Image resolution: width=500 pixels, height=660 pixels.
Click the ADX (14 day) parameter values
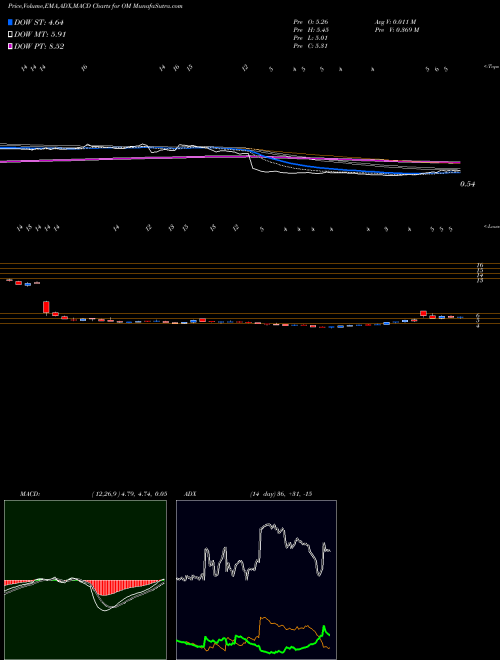tap(280, 494)
